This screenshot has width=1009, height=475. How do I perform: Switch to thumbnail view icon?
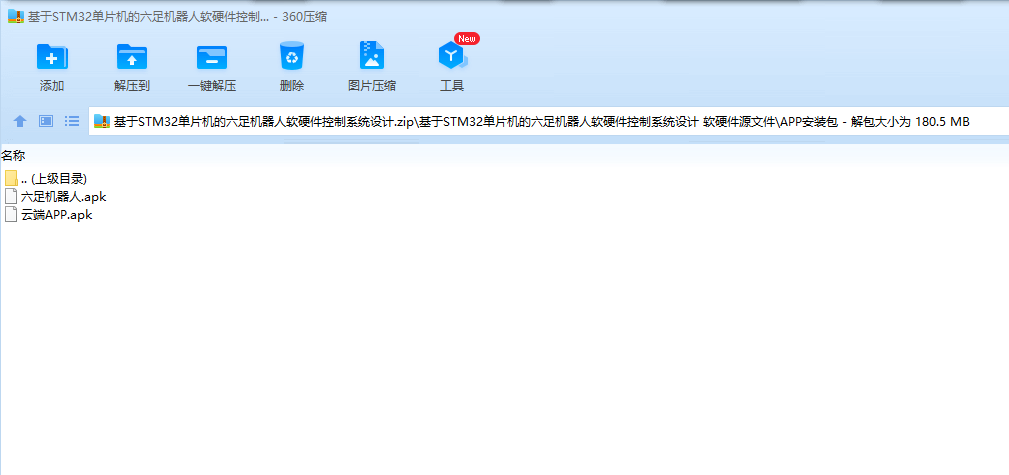point(46,121)
